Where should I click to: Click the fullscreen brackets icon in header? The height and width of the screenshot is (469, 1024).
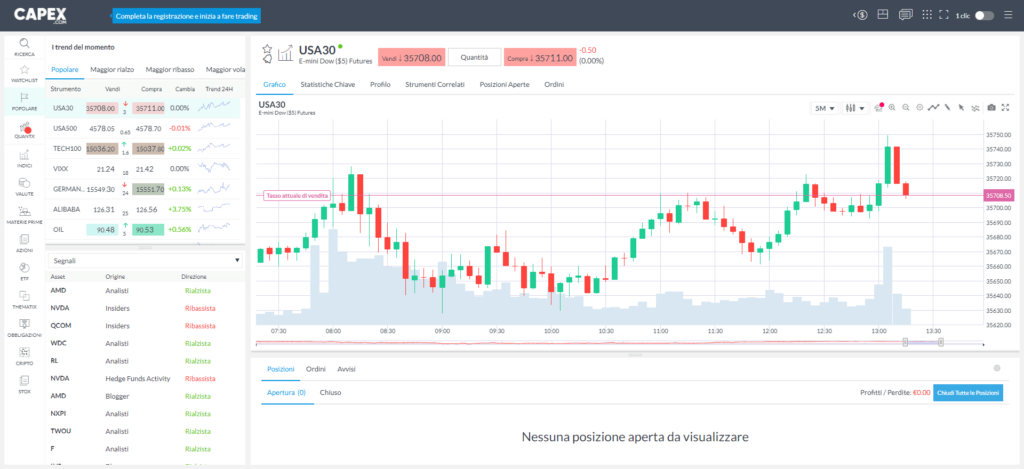943,14
